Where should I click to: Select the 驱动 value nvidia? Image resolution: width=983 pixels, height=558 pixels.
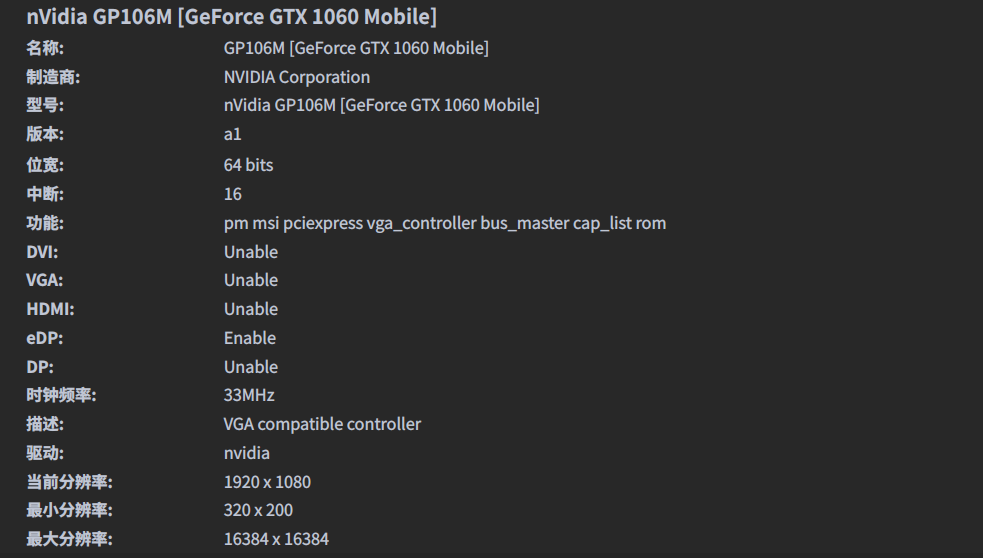(246, 453)
